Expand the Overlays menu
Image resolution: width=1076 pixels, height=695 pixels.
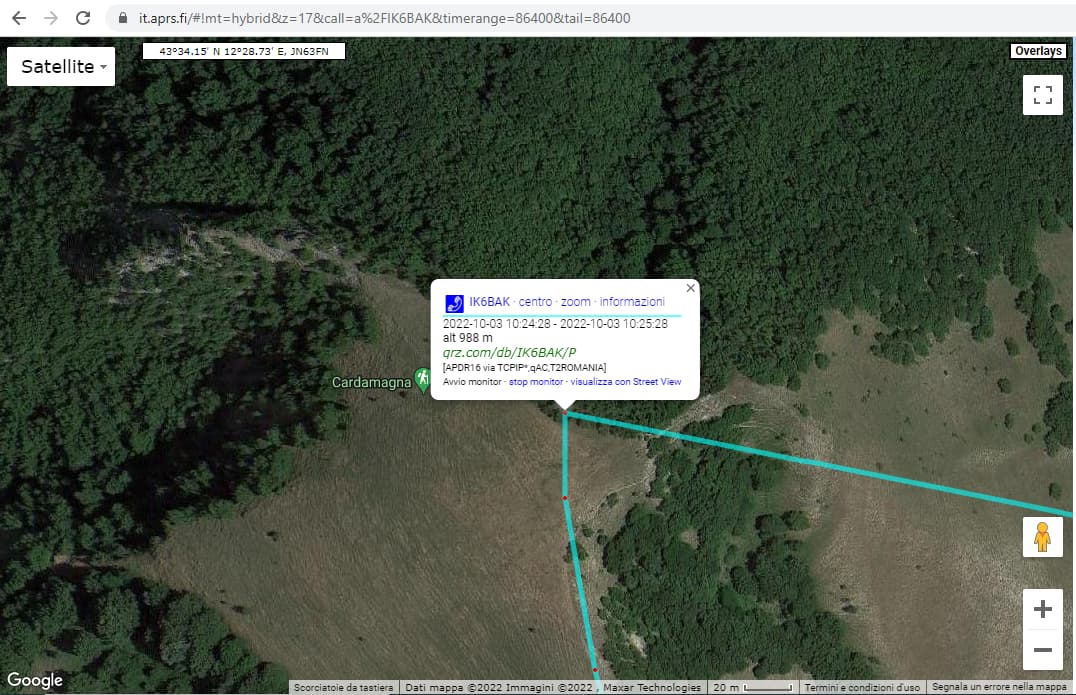click(1038, 51)
